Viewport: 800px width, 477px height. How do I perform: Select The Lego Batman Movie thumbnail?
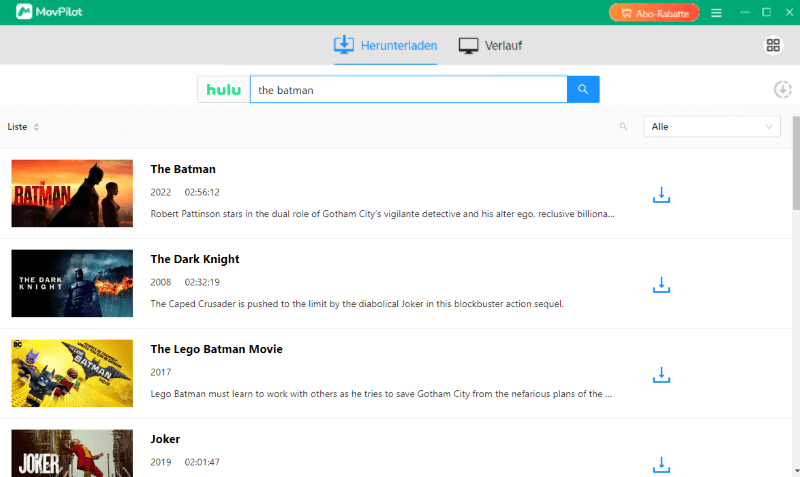coord(72,373)
